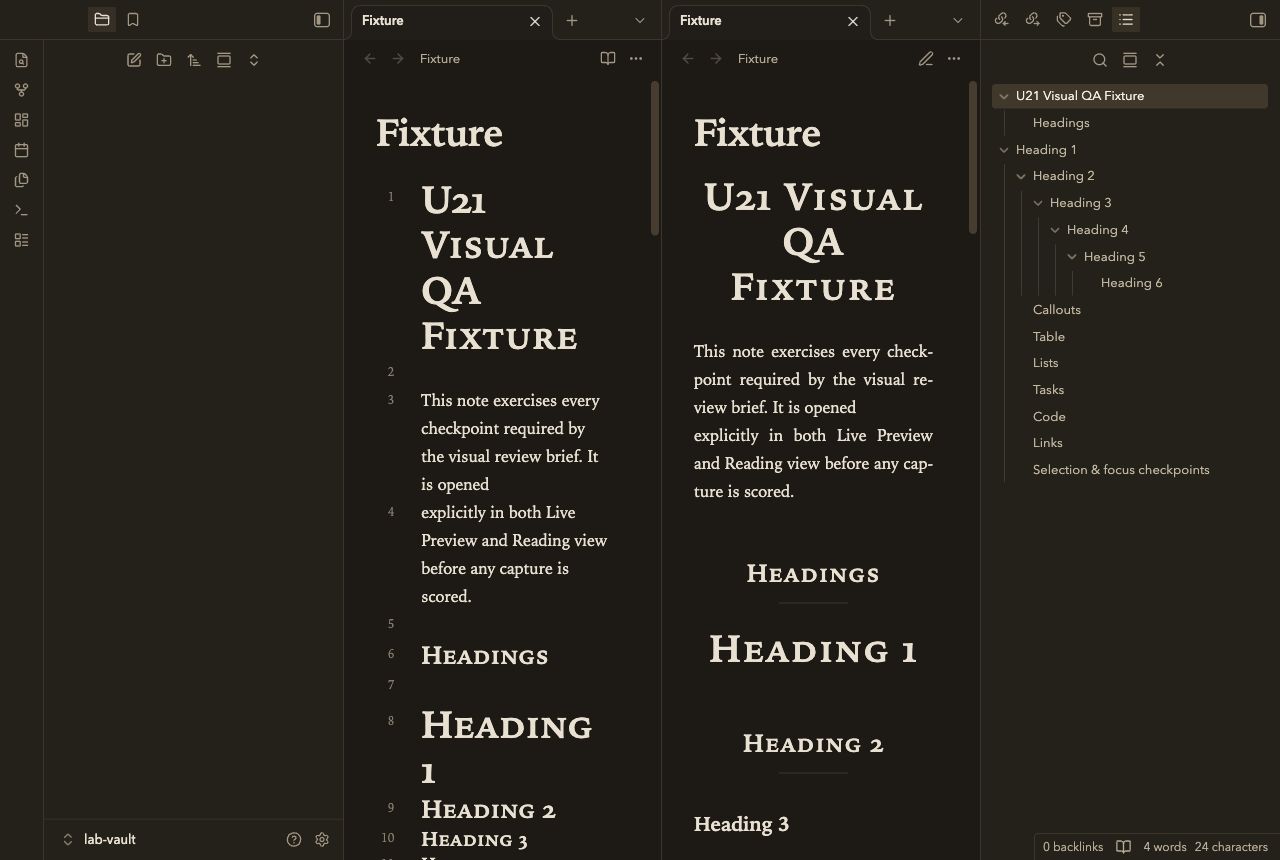Insert template using the ribbon copy icon
Viewport: 1280px width, 860px height.
(x=21, y=180)
